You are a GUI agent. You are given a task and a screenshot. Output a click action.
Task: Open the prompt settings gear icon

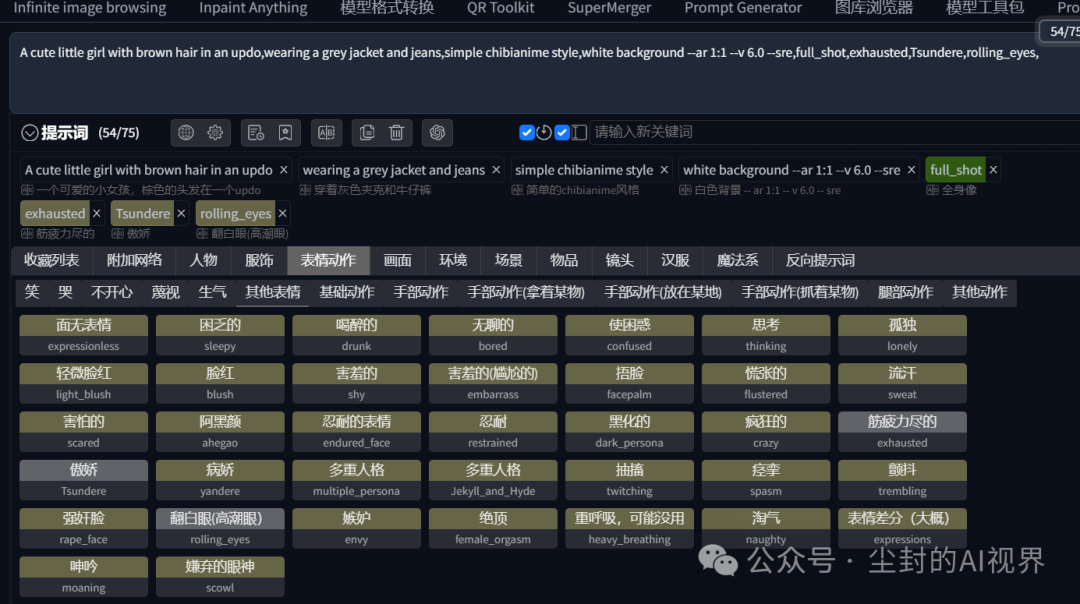pos(215,132)
